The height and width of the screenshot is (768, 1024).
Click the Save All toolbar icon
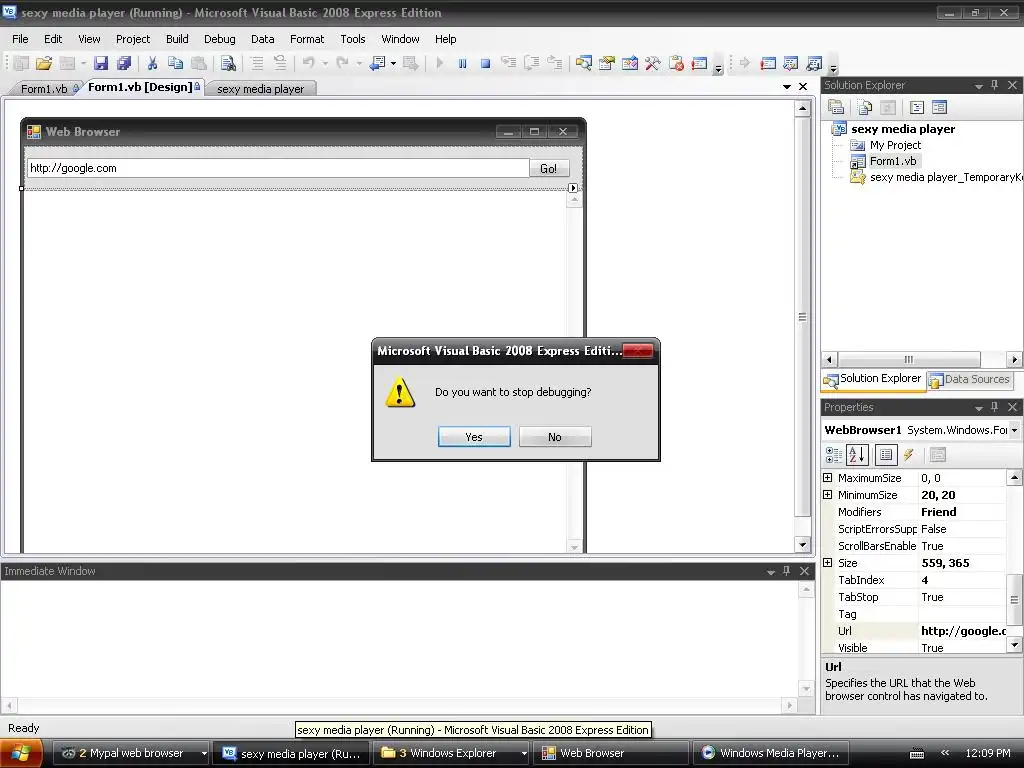[x=123, y=63]
